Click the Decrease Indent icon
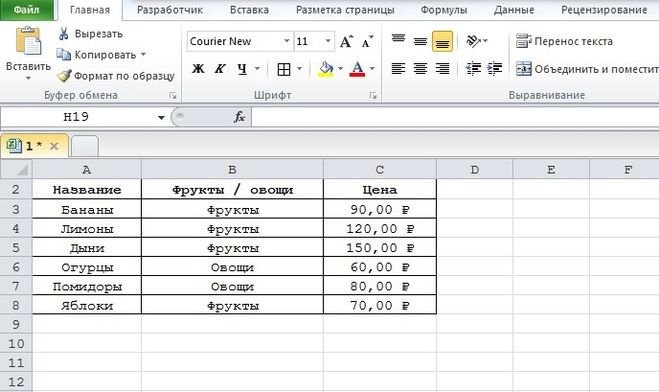 (x=473, y=68)
